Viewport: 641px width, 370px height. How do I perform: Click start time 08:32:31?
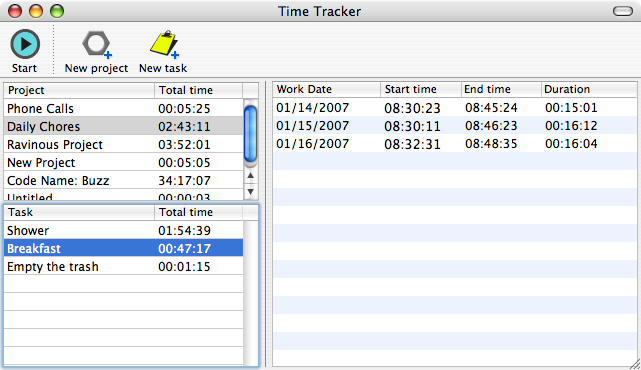412,144
